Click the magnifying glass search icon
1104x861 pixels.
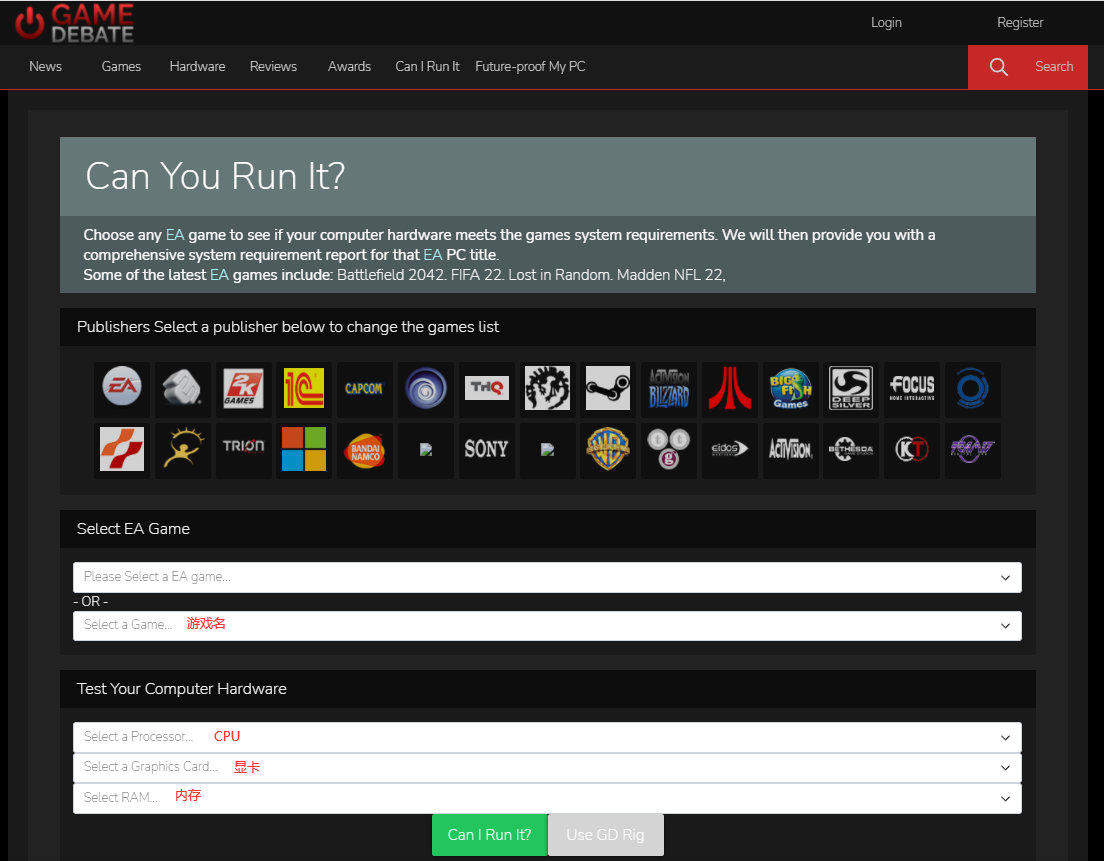998,67
